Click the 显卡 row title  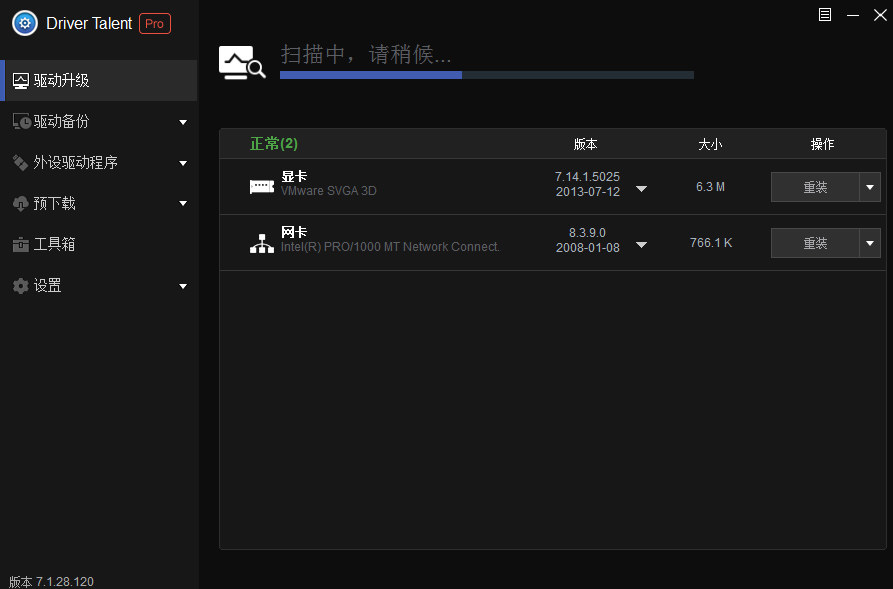(294, 177)
